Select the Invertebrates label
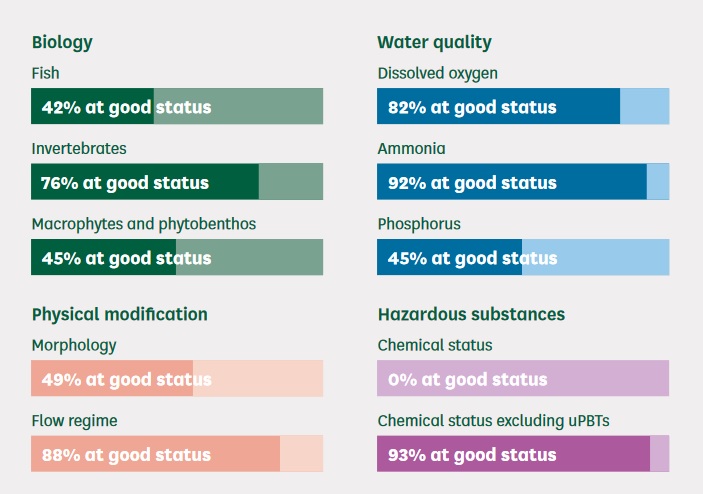The width and height of the screenshot is (703, 494). [79, 148]
